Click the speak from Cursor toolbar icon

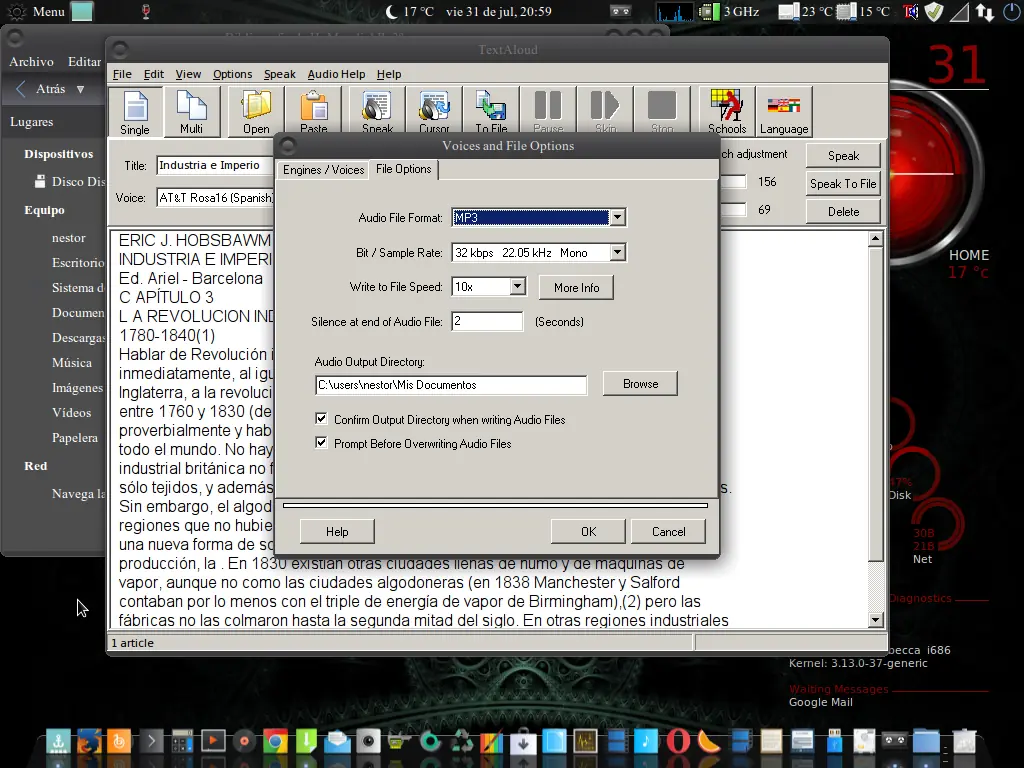(434, 111)
